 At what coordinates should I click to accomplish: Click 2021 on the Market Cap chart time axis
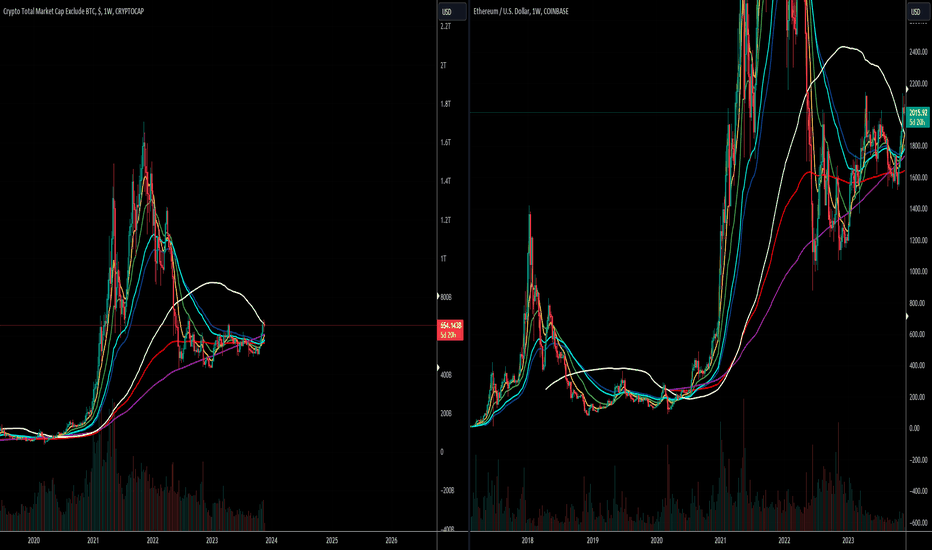(x=93, y=540)
